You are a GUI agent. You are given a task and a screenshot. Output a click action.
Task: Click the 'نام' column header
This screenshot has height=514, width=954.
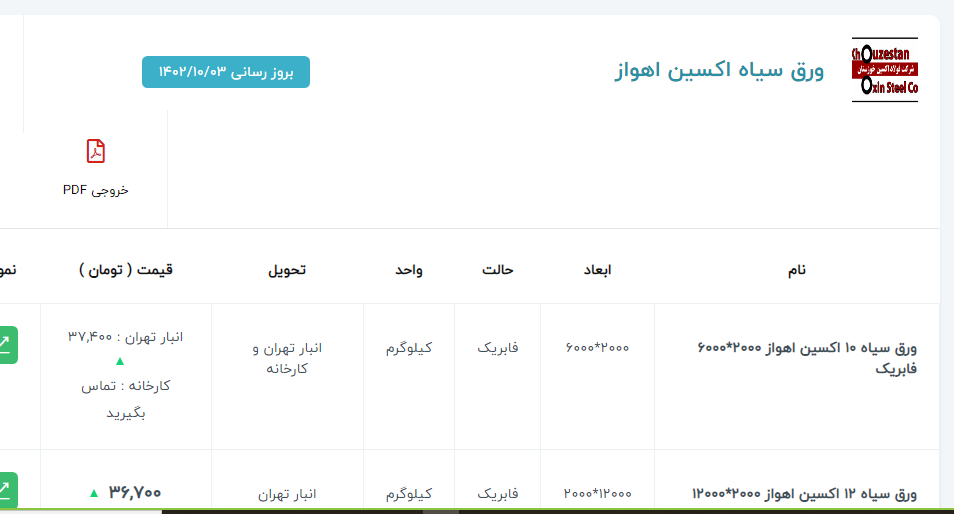pyautogui.click(x=796, y=270)
